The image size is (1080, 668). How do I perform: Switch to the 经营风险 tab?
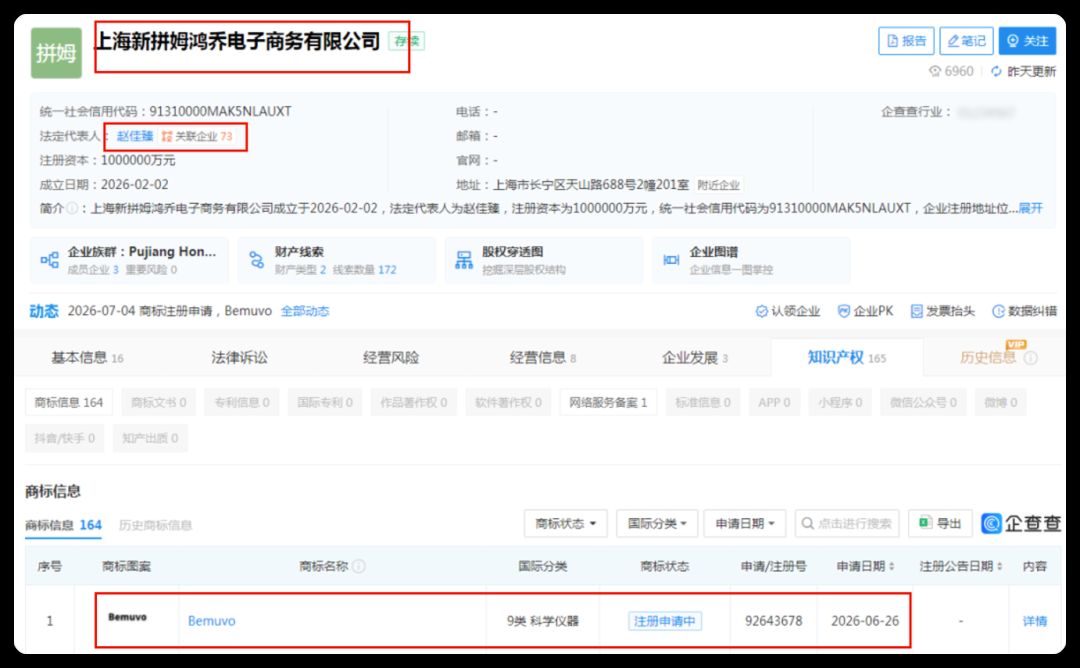[391, 357]
